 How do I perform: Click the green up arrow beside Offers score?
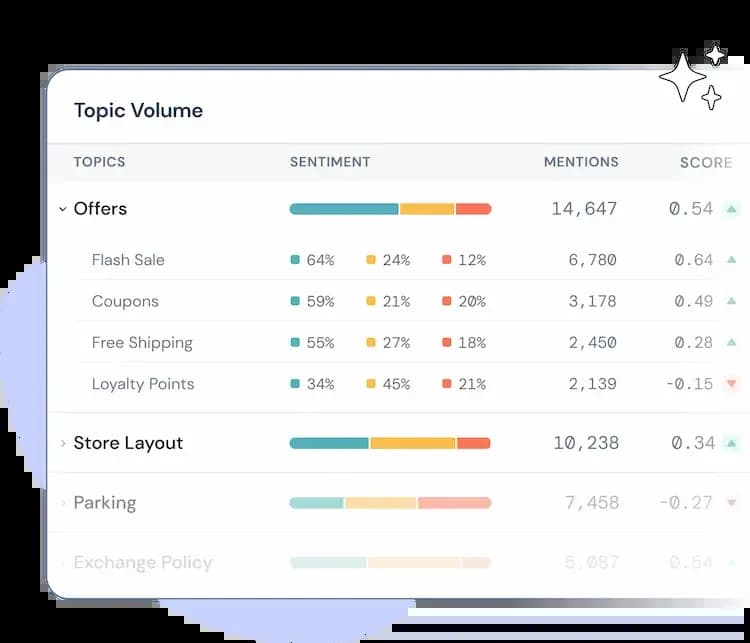732,209
